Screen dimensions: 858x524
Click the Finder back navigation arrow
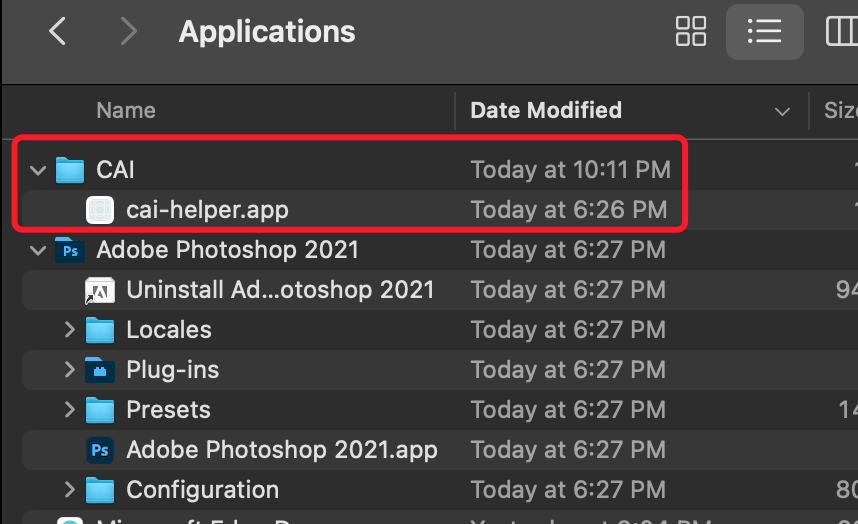[57, 32]
